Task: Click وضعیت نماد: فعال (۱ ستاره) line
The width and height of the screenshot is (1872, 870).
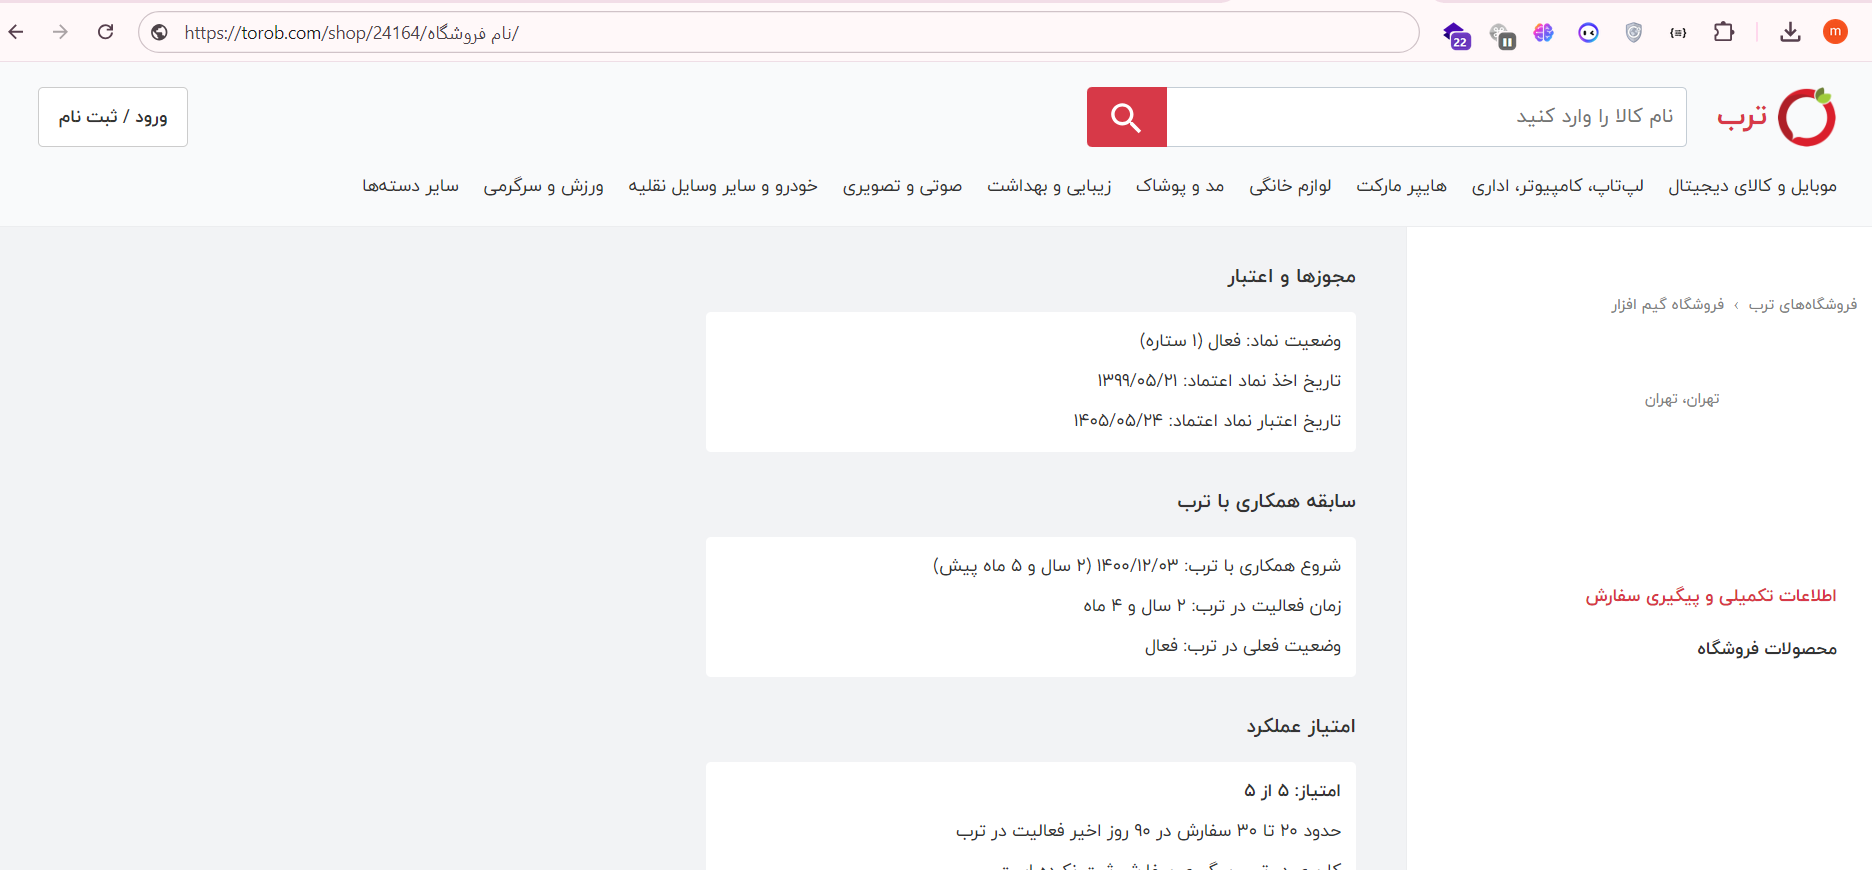Action: pos(1240,341)
